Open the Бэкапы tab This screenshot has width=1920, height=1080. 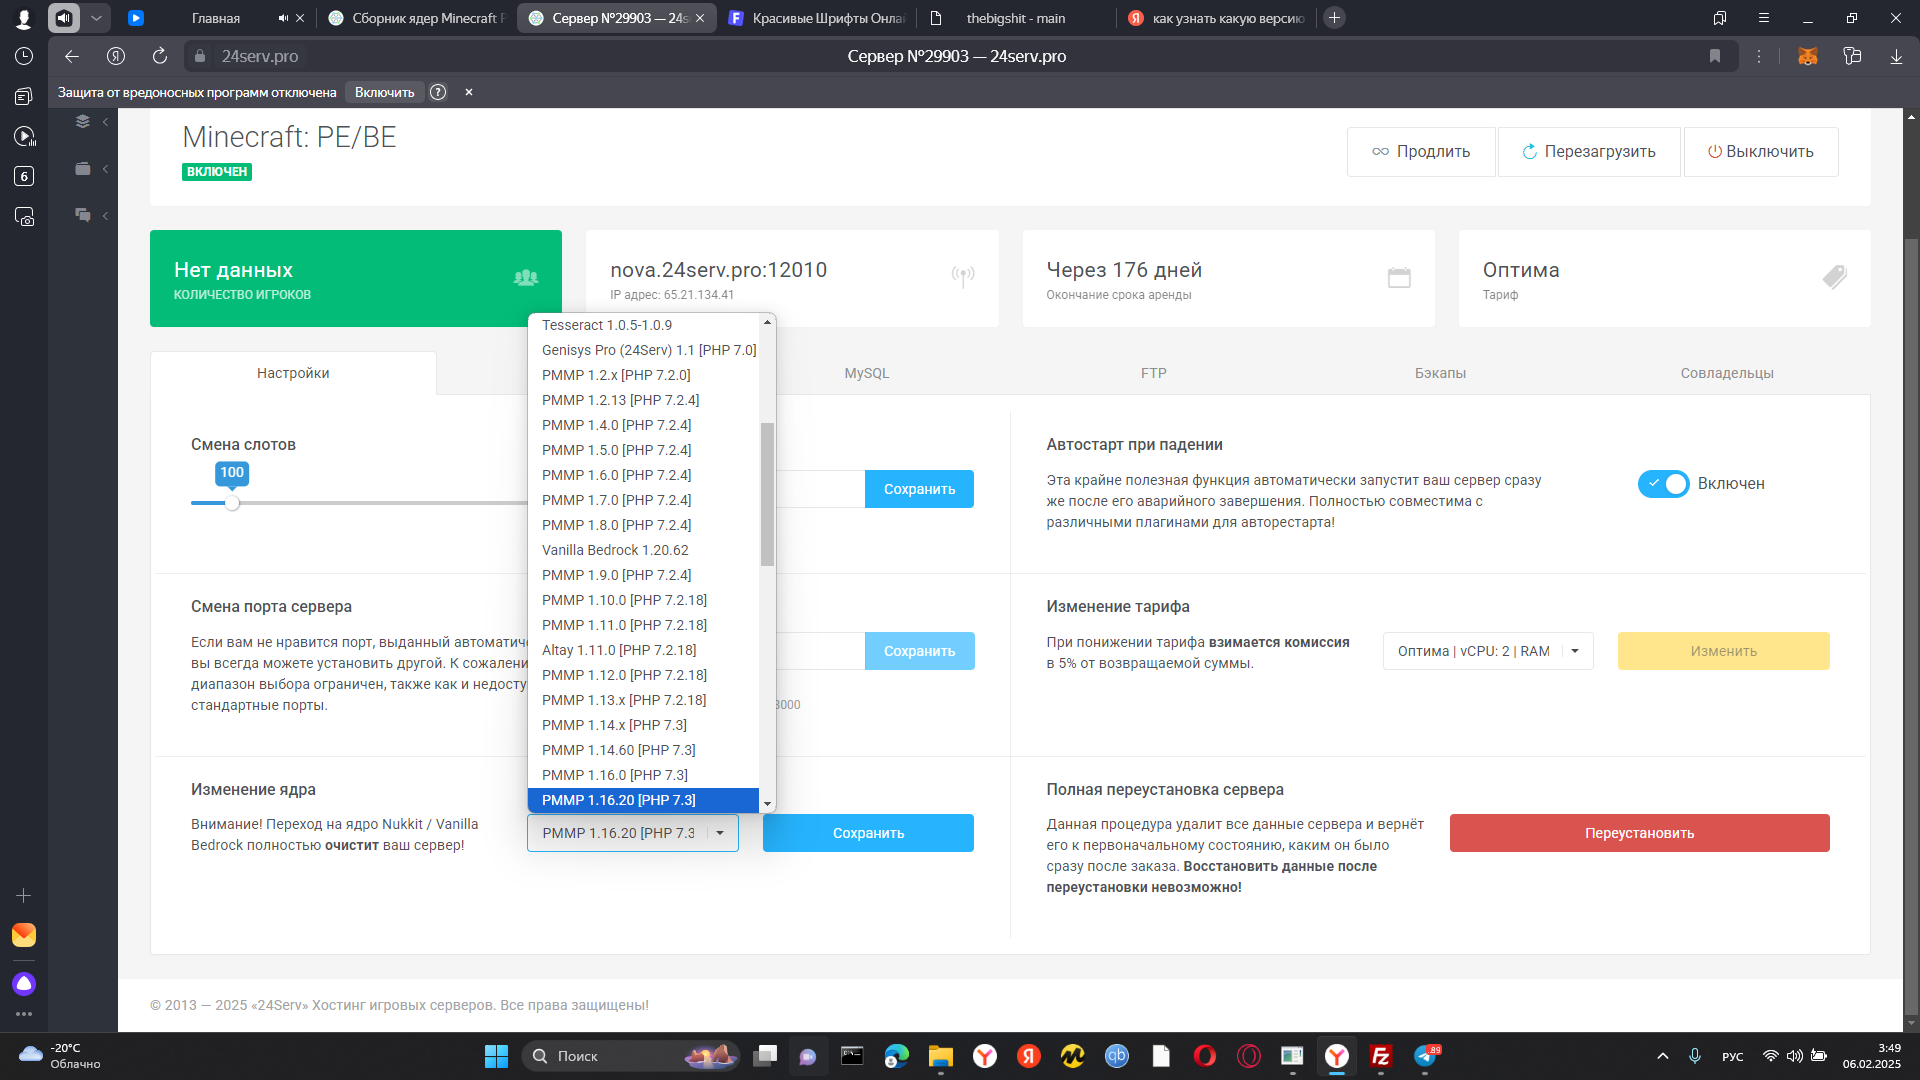coord(1440,373)
